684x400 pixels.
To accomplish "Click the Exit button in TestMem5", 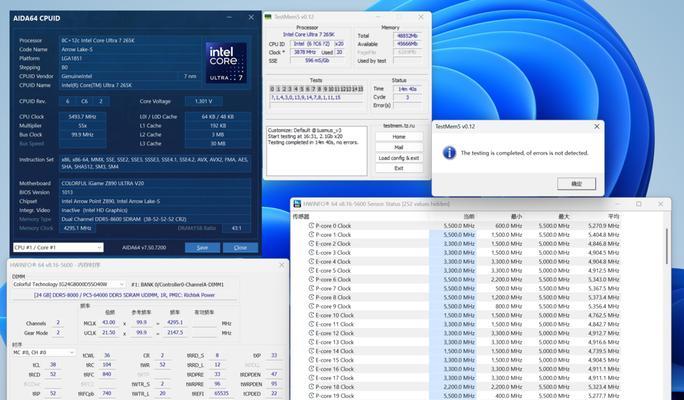I will point(399,168).
